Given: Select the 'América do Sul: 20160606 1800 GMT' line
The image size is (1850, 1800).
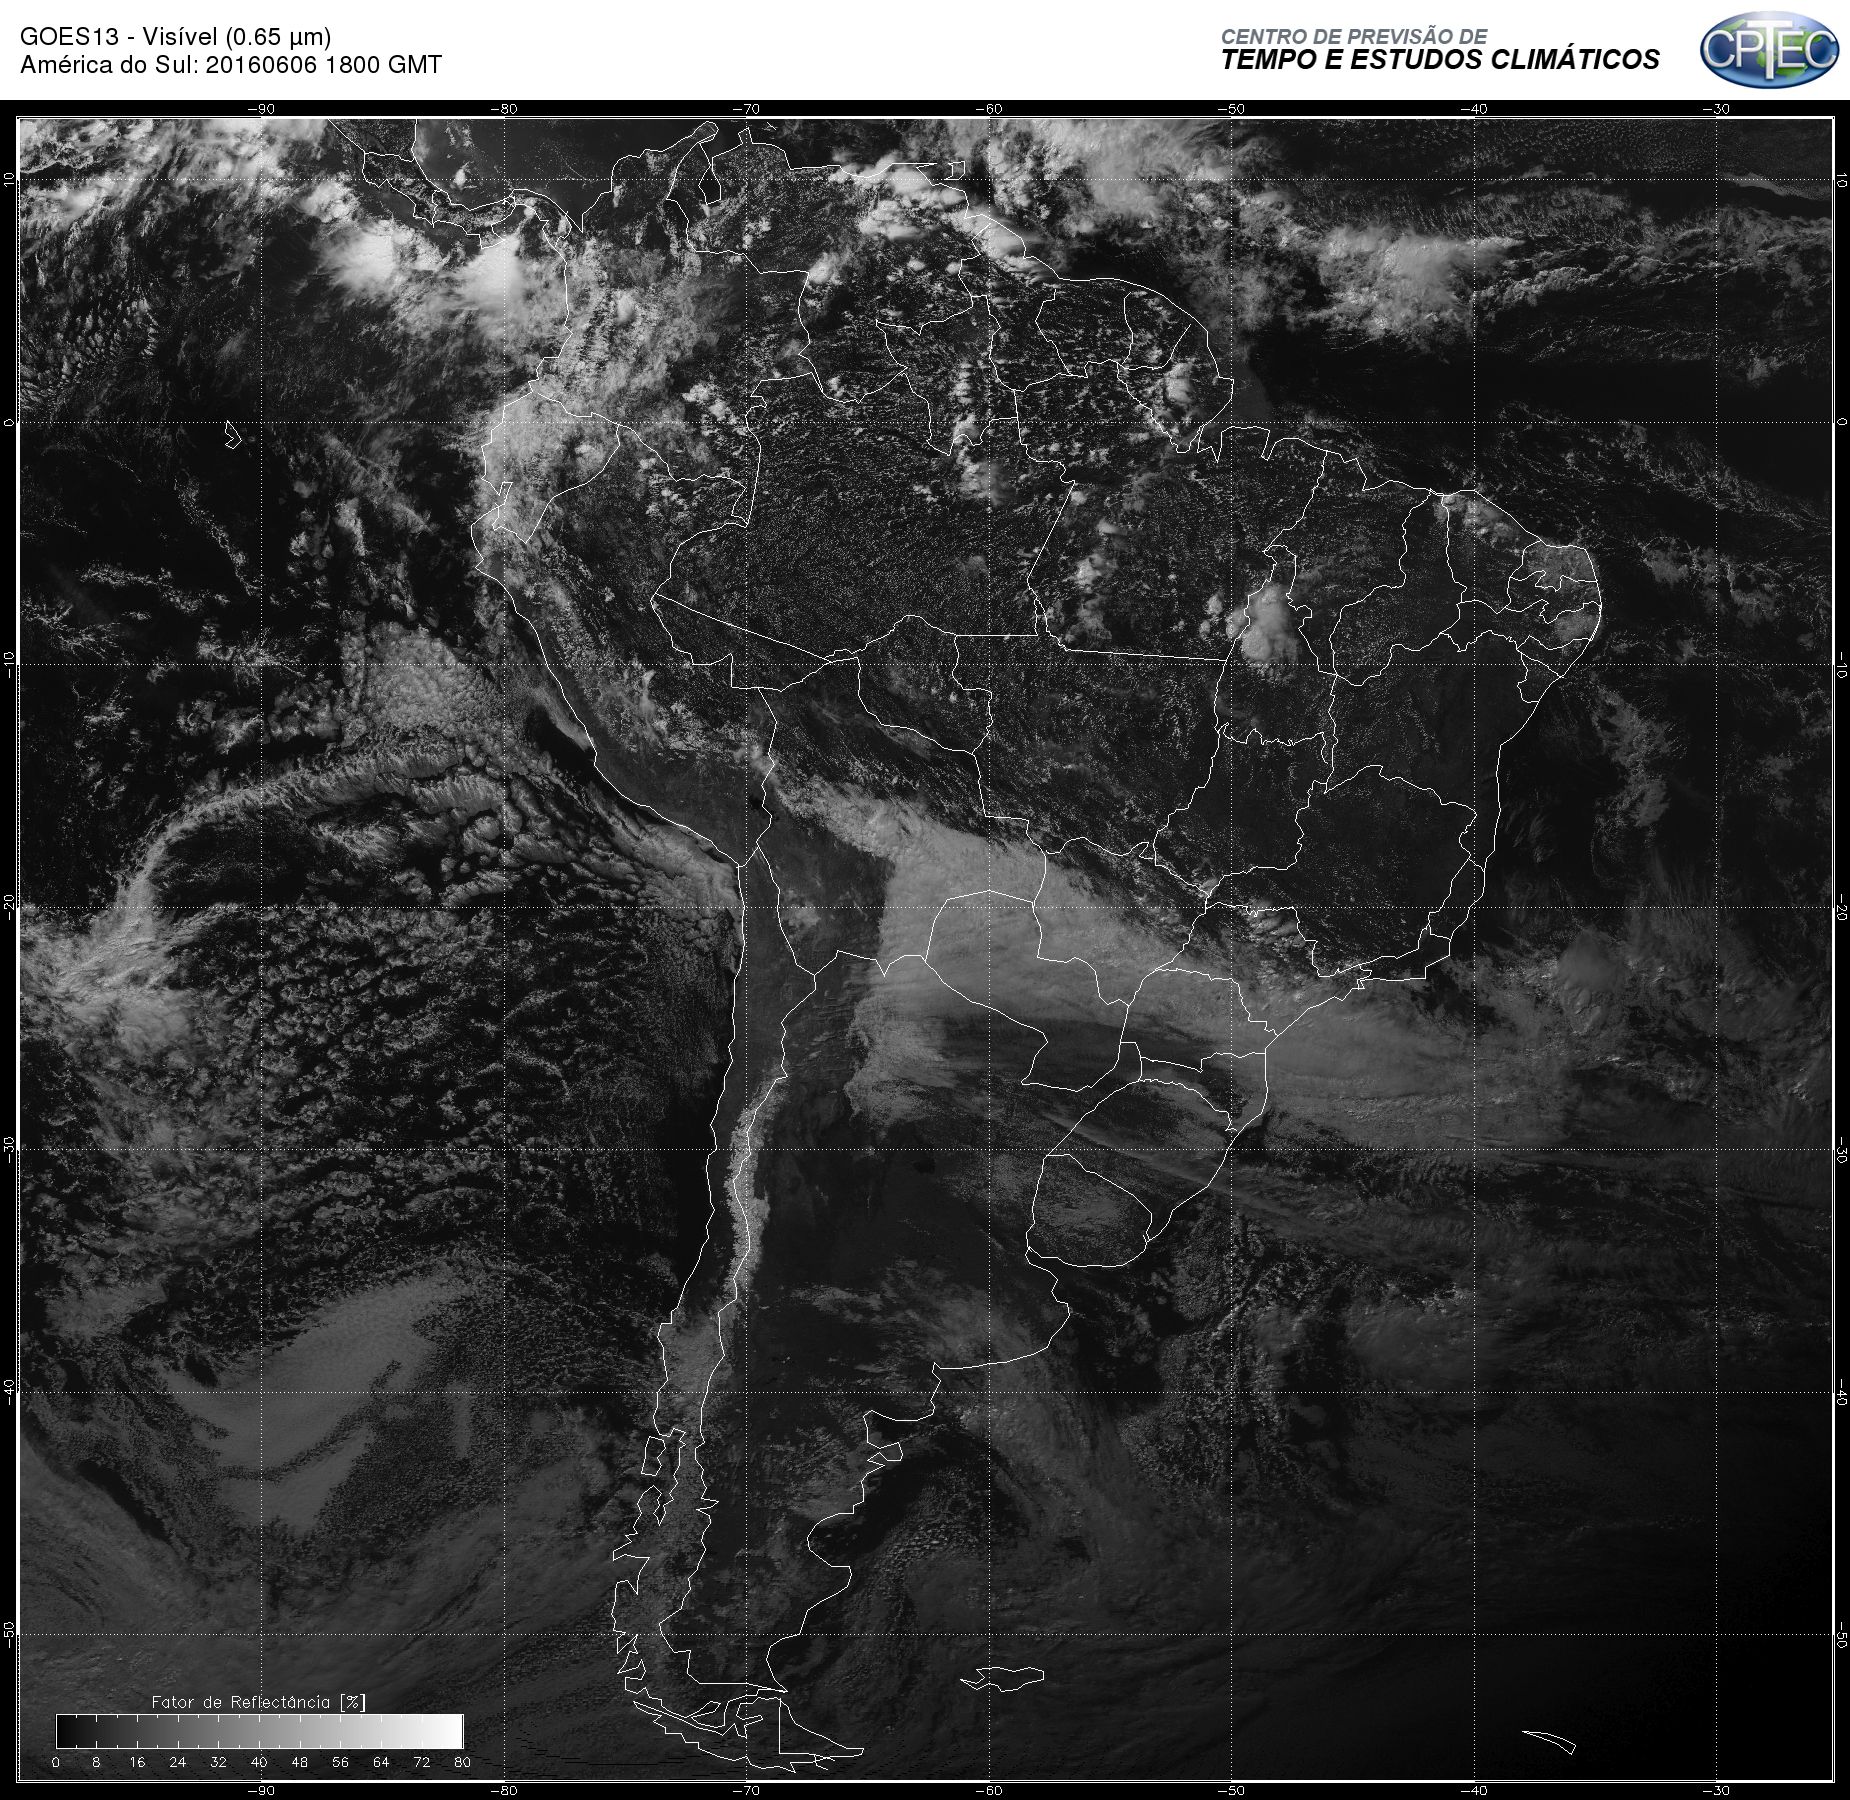Looking at the screenshot, I should coord(231,65).
